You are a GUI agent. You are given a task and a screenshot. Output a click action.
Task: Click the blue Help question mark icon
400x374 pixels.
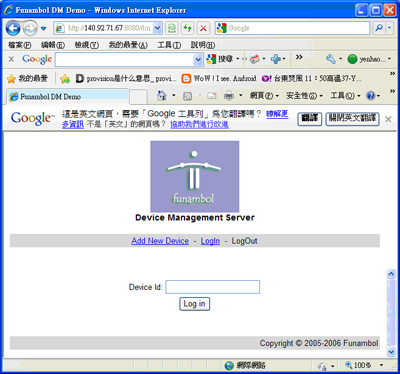coord(371,96)
